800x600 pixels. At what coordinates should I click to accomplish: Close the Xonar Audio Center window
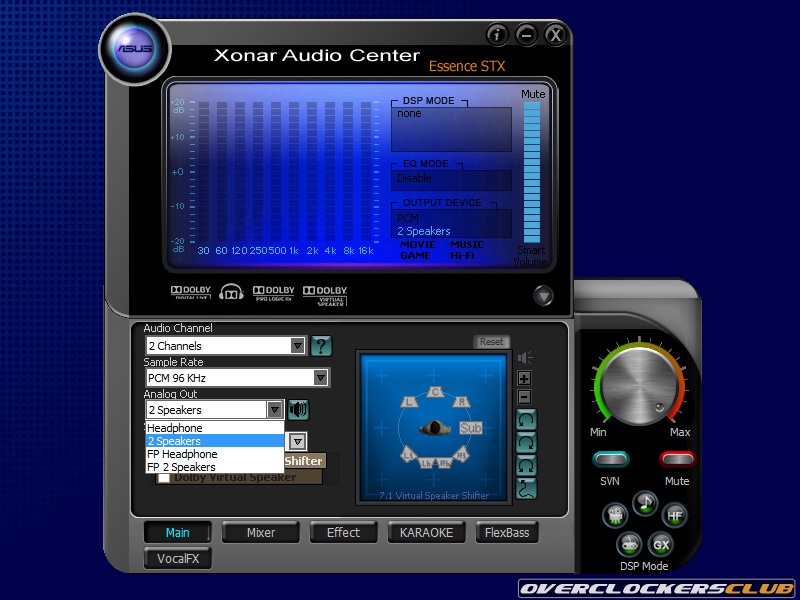coord(555,35)
